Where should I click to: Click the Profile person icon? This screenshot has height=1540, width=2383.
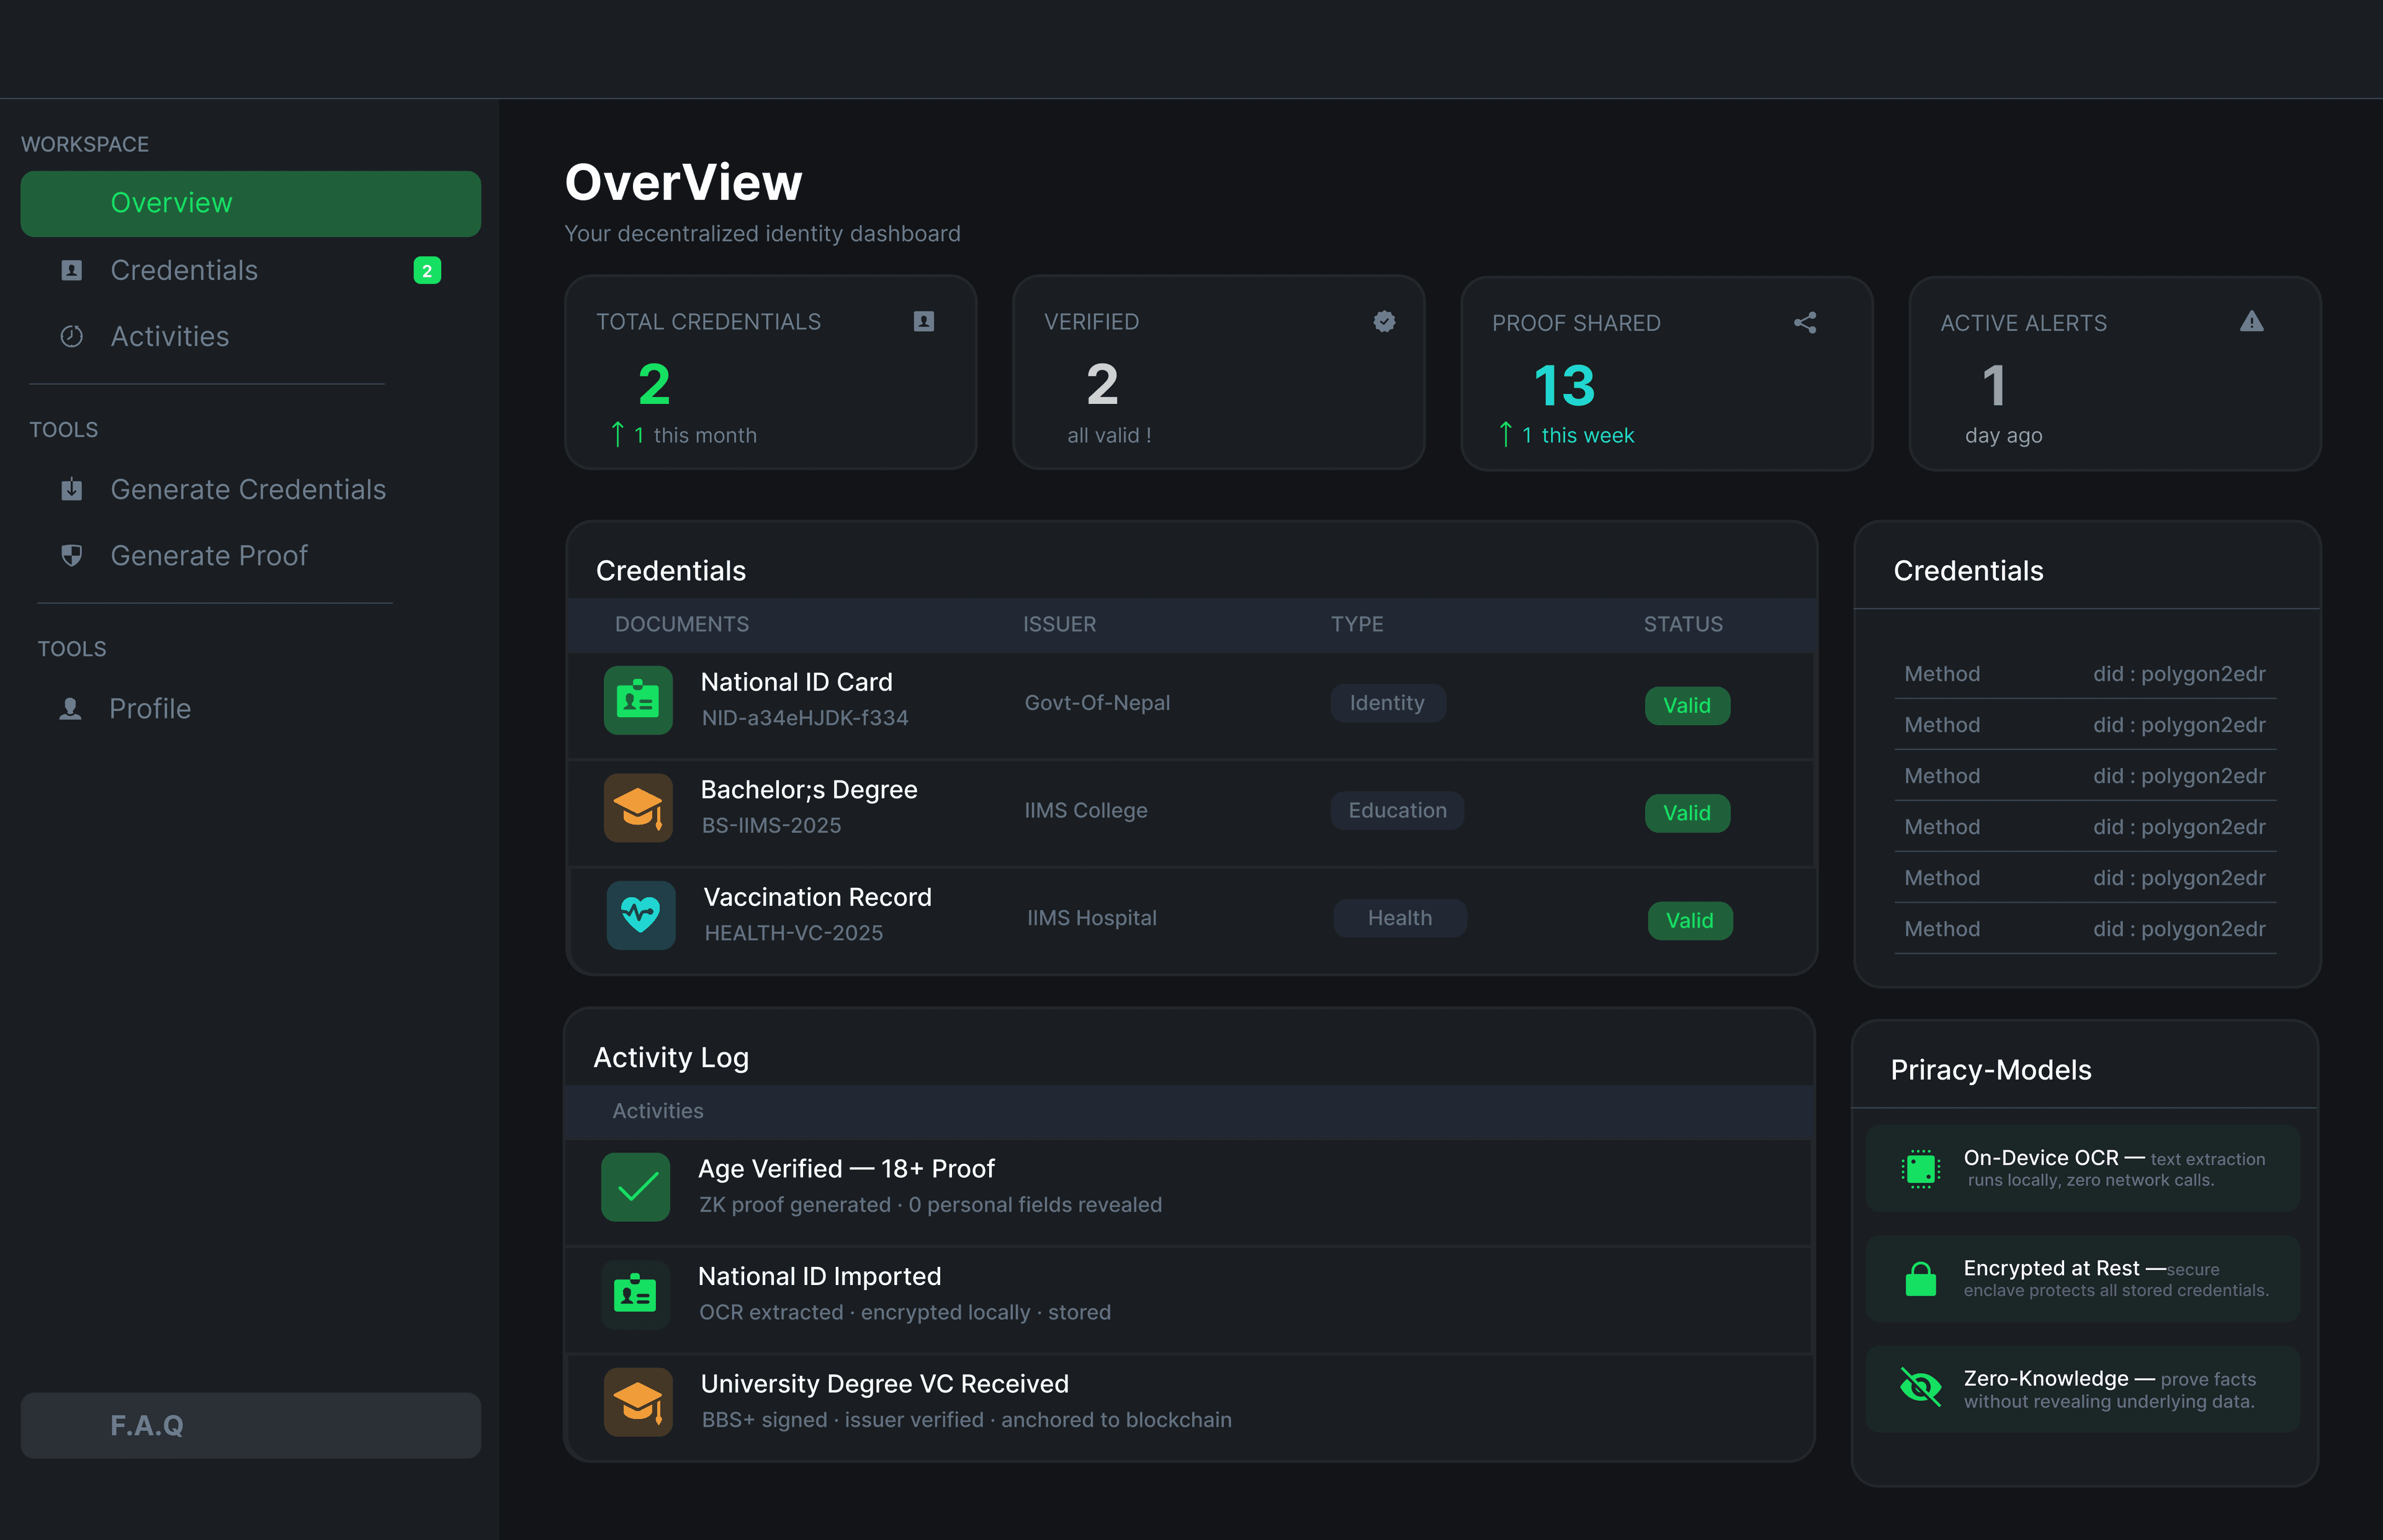pyautogui.click(x=70, y=708)
